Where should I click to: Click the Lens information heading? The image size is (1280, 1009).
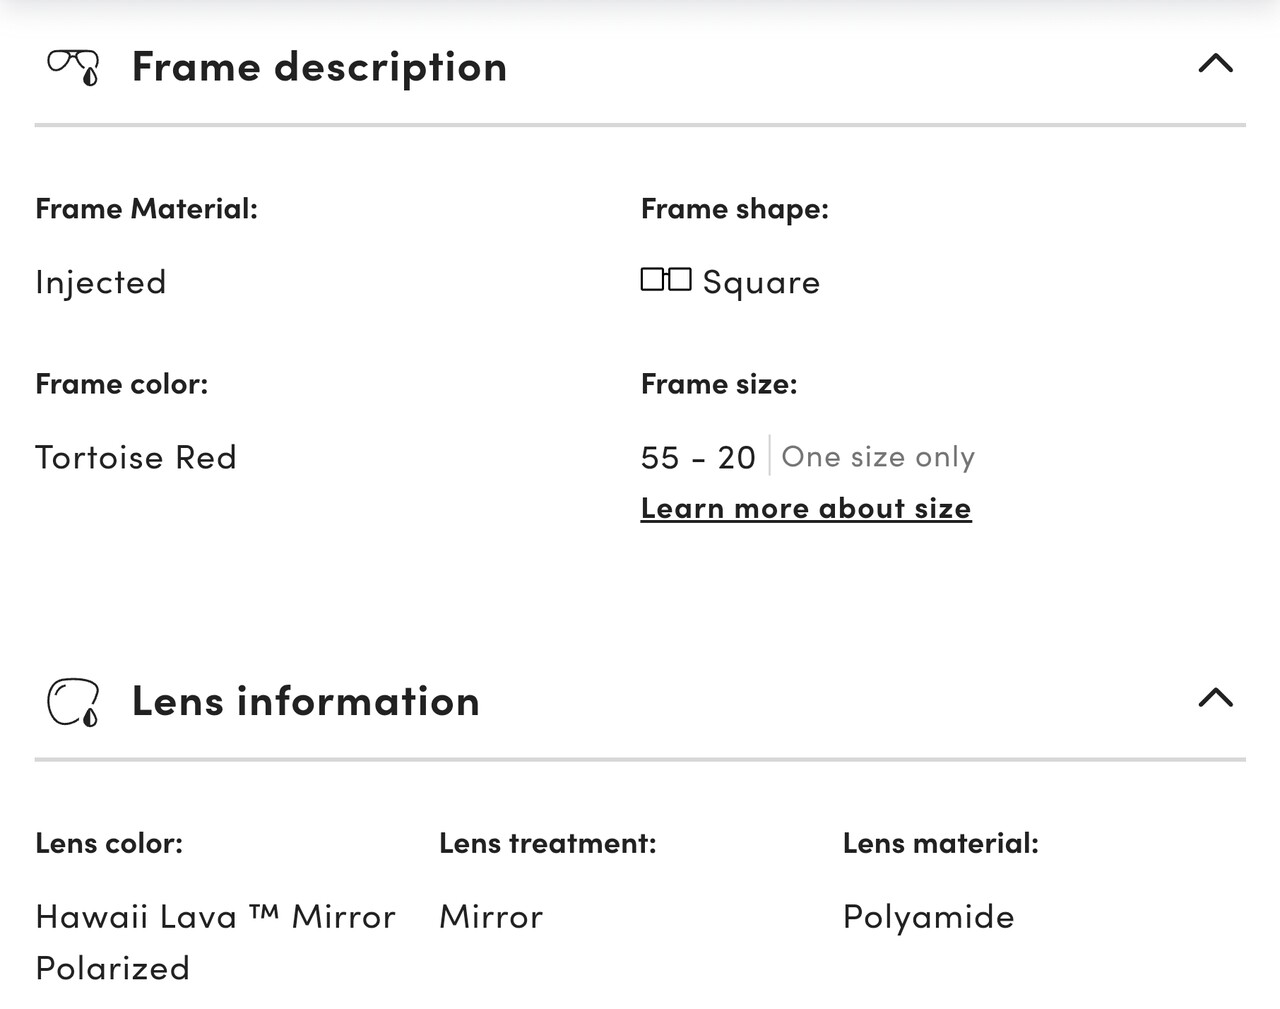306,701
